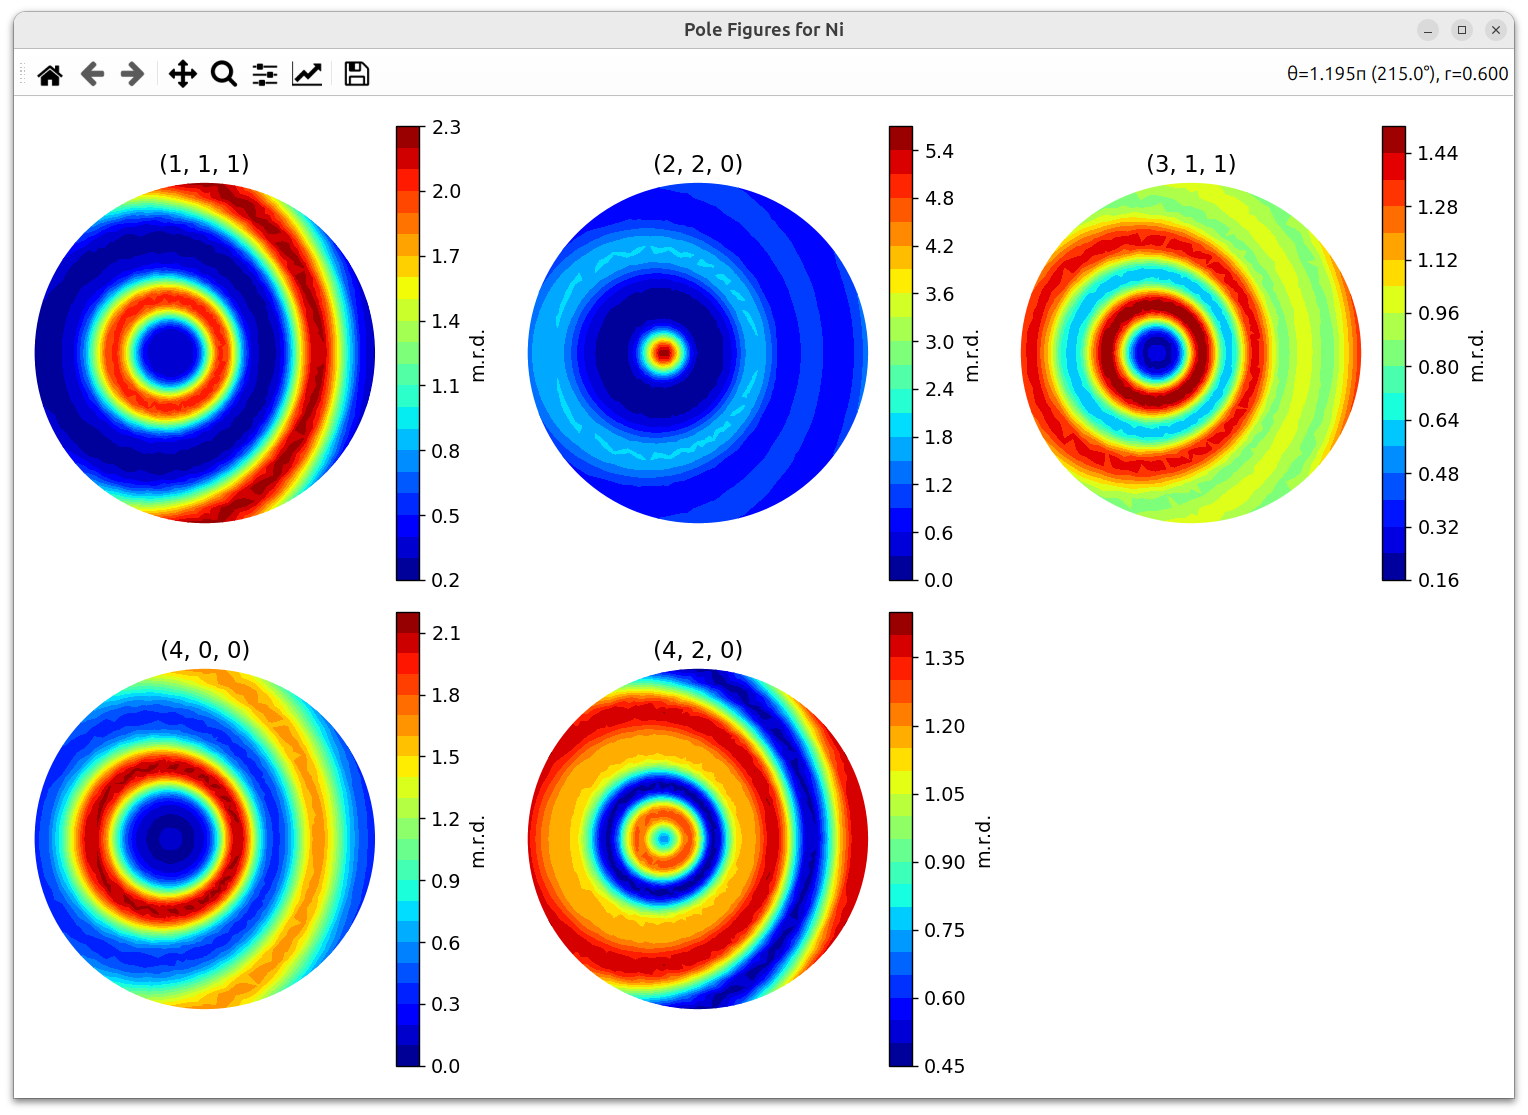This screenshot has height=1115, width=1528.
Task: Click the m.r.d. label of the (4, 2, 0) colorbar
Action: pos(984,841)
